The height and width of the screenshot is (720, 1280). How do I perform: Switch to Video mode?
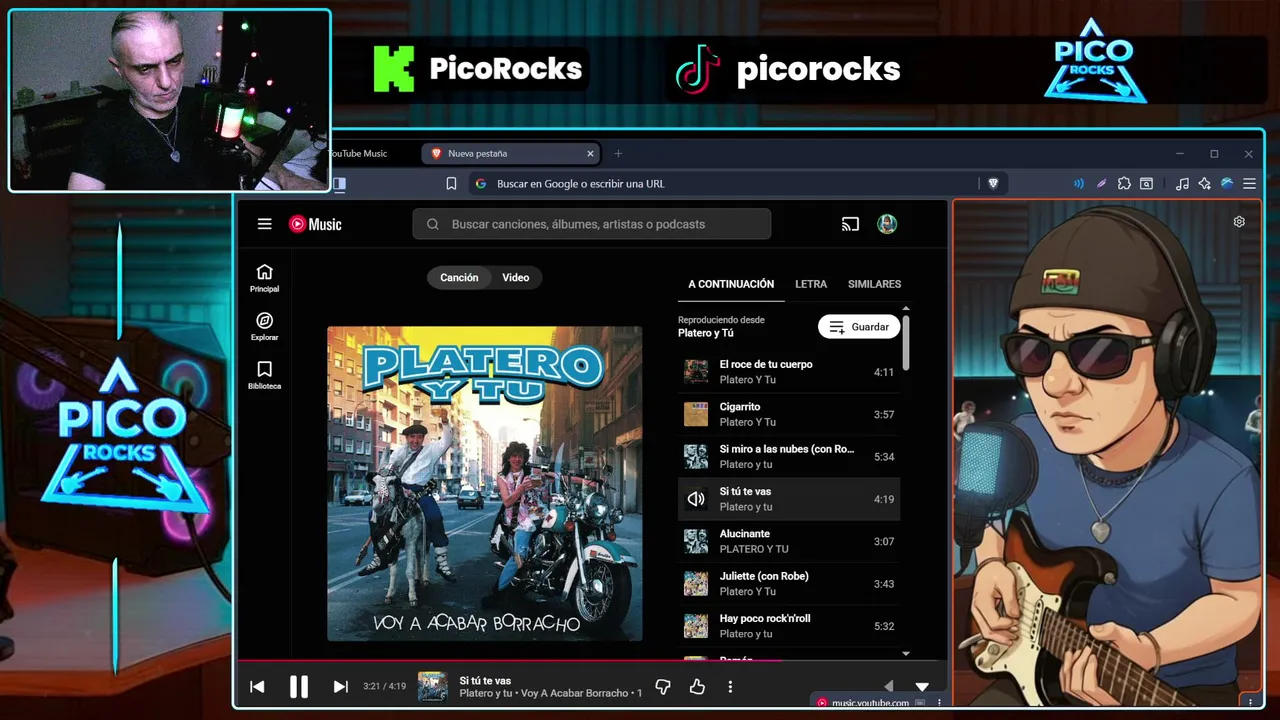(516, 278)
